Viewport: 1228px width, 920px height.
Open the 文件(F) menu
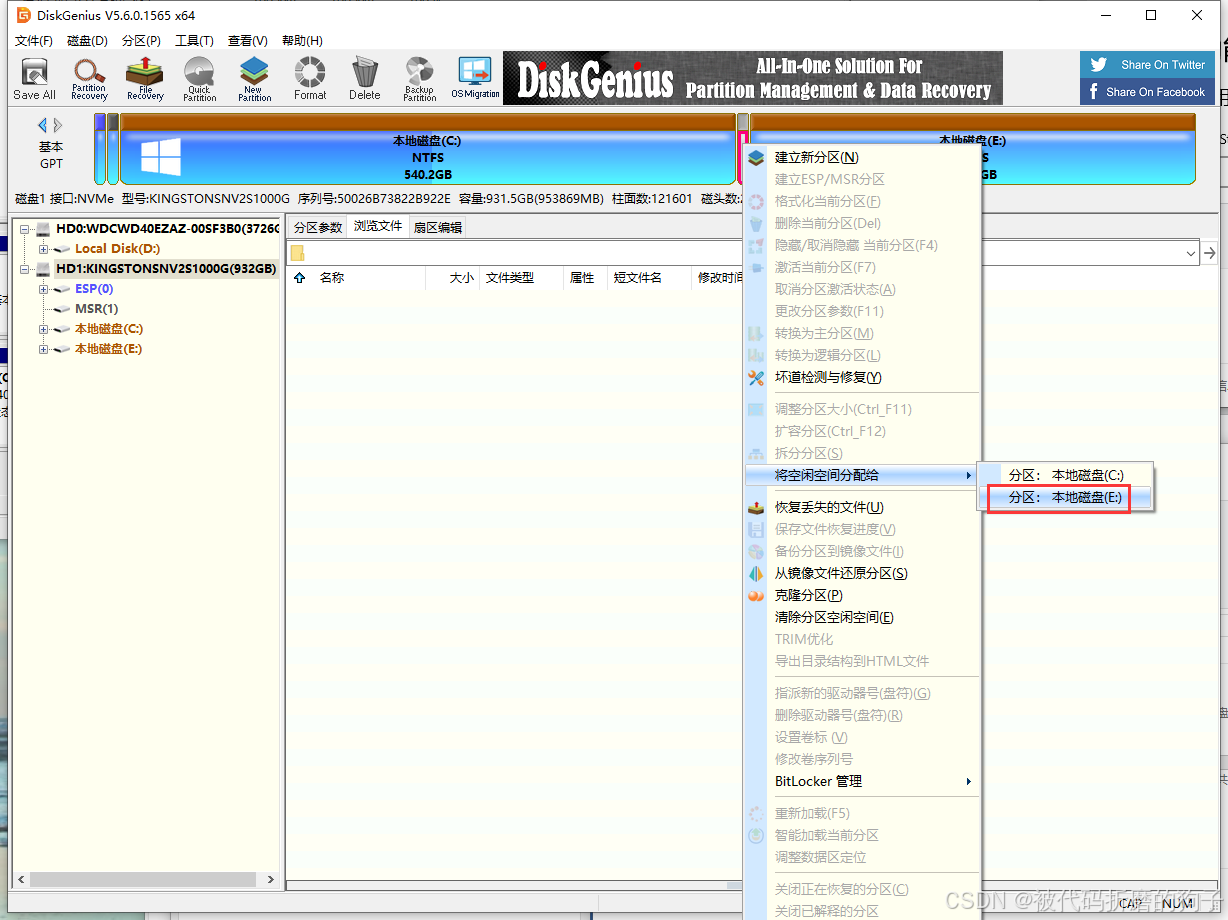(34, 41)
